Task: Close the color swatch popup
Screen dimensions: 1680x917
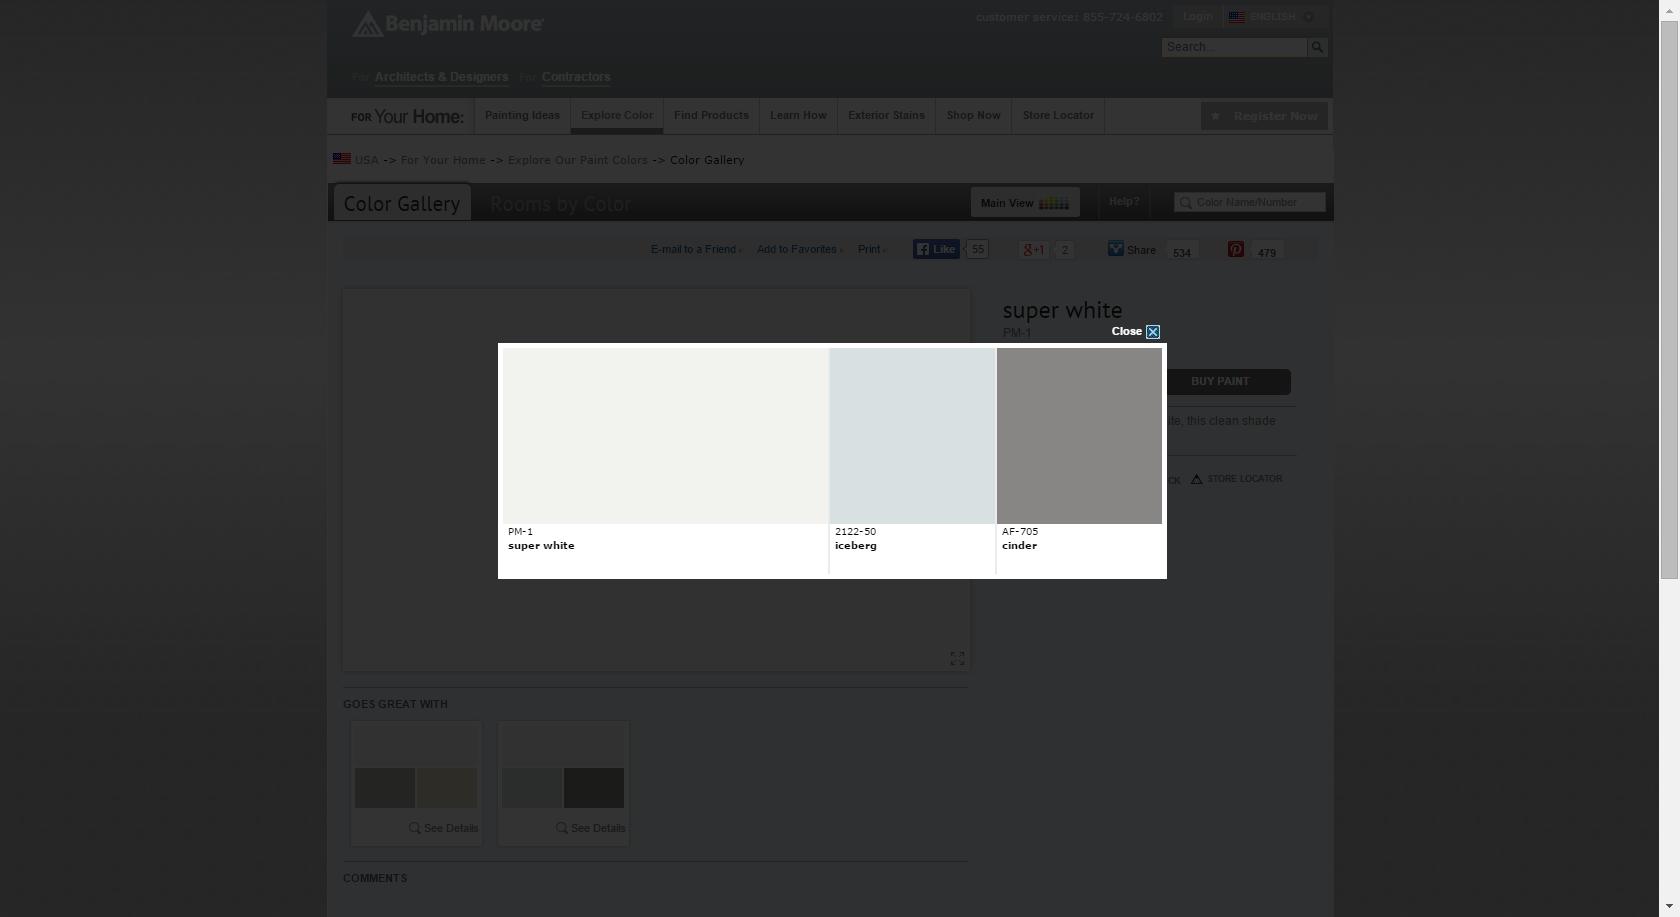Action: coord(1152,332)
